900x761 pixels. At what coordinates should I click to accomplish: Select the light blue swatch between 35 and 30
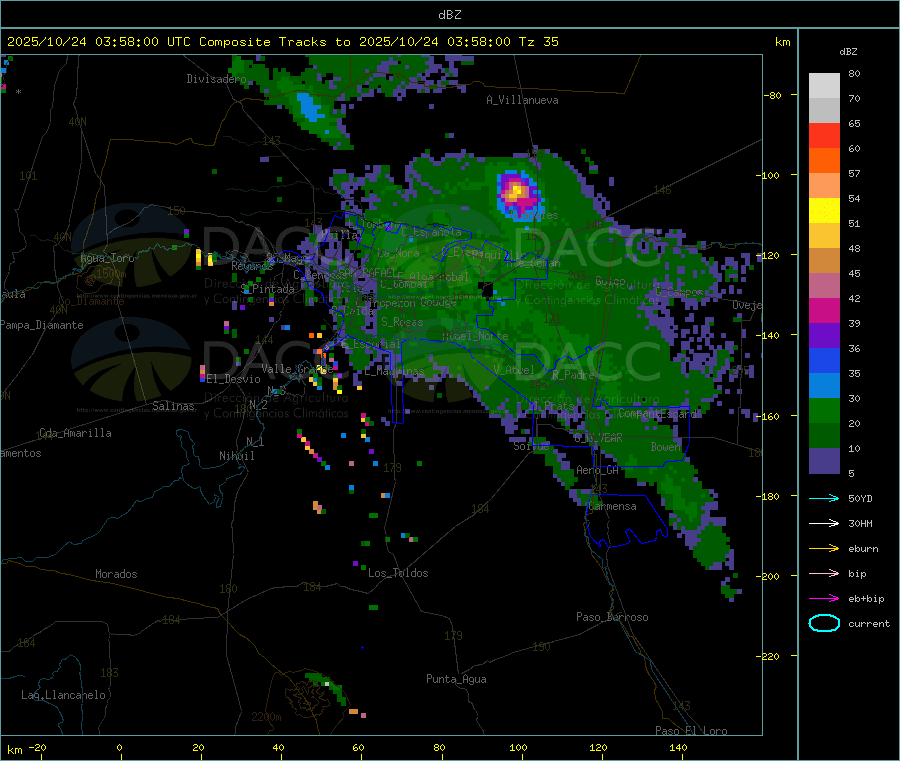[824, 386]
